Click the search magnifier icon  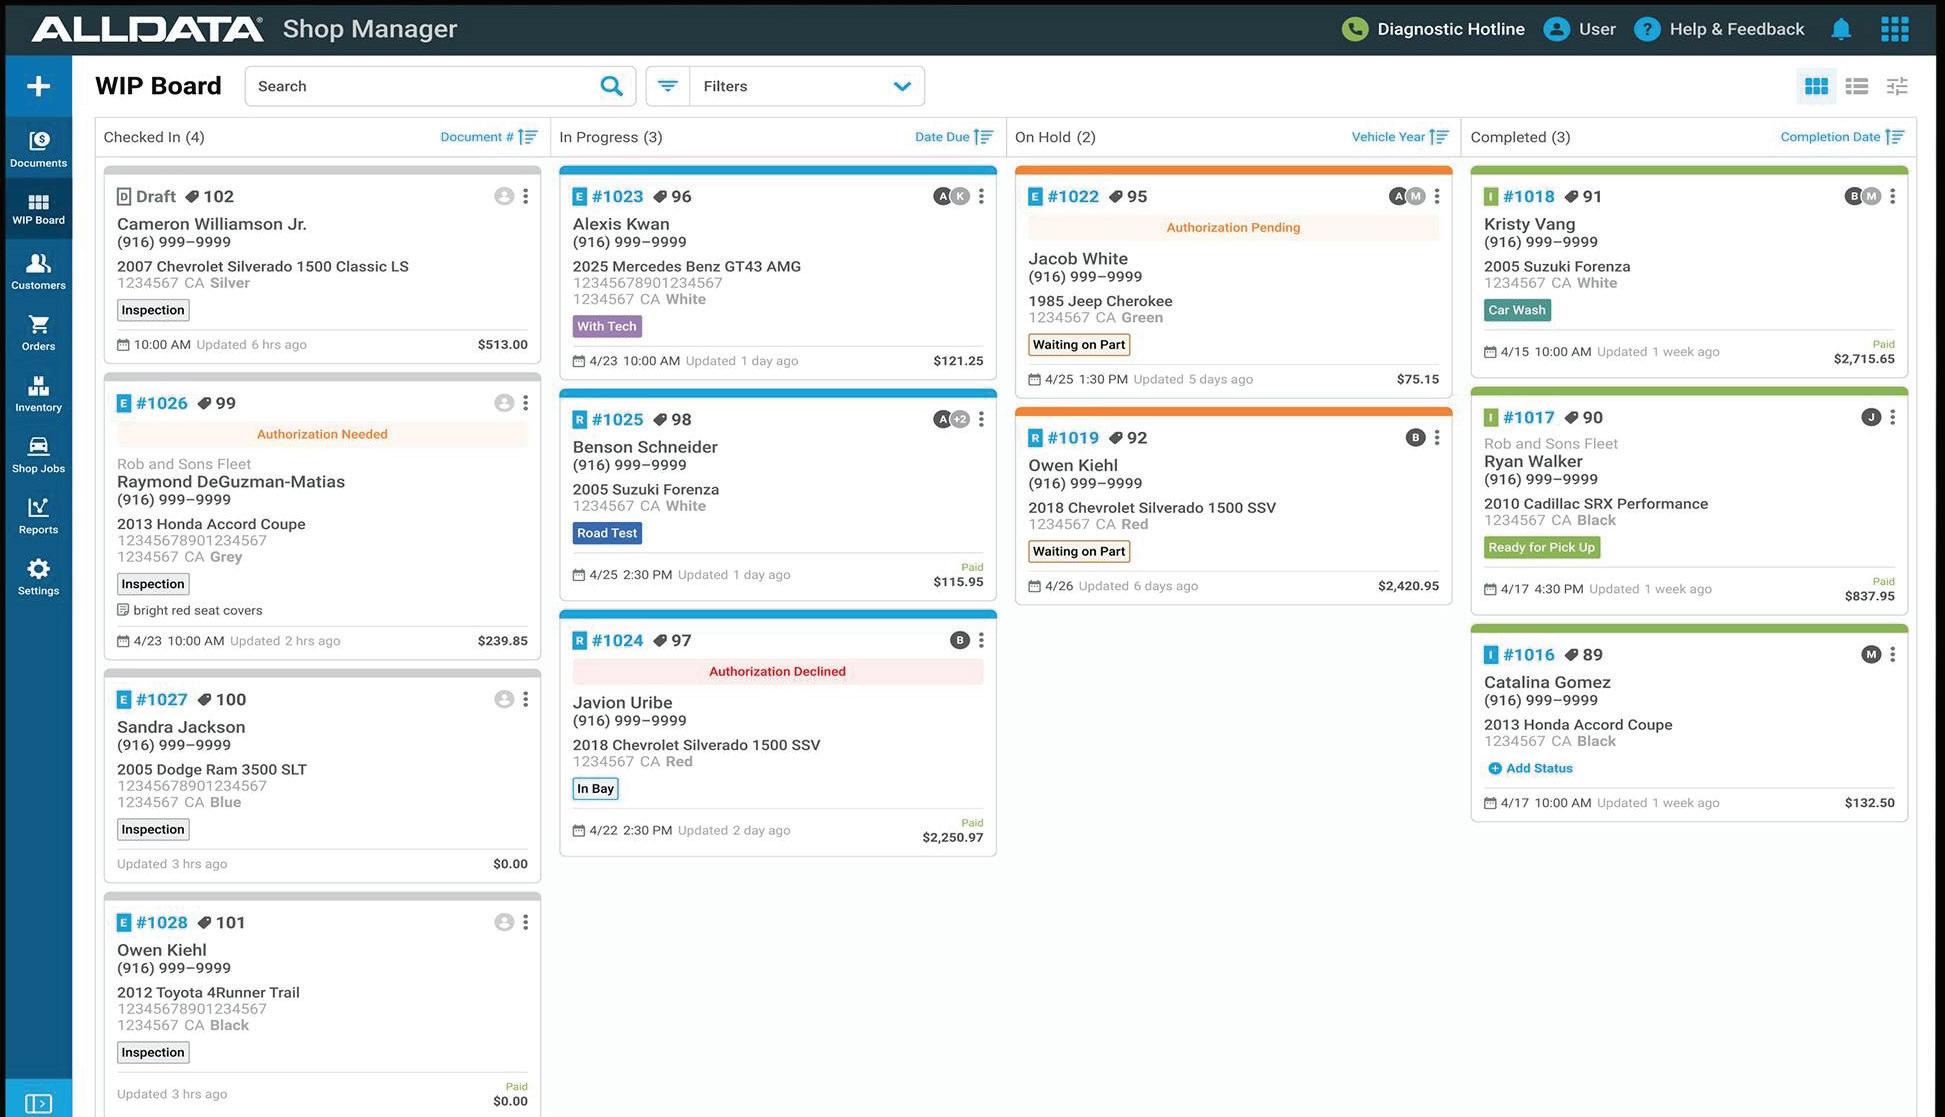click(x=611, y=86)
